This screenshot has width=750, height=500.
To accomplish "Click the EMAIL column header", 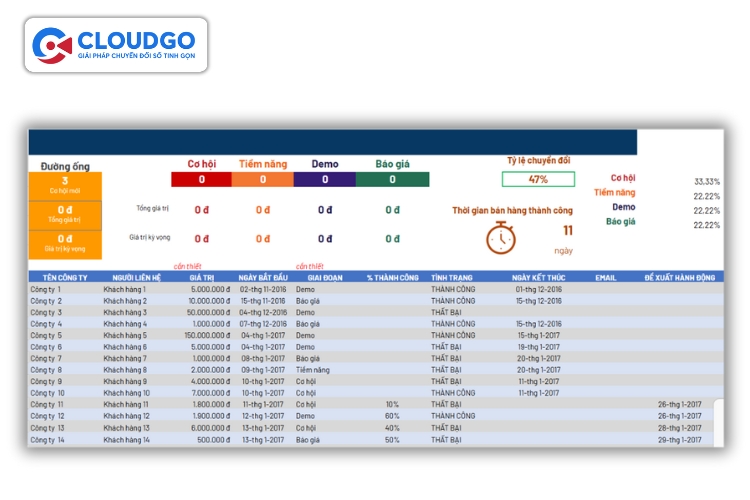I will [x=606, y=277].
